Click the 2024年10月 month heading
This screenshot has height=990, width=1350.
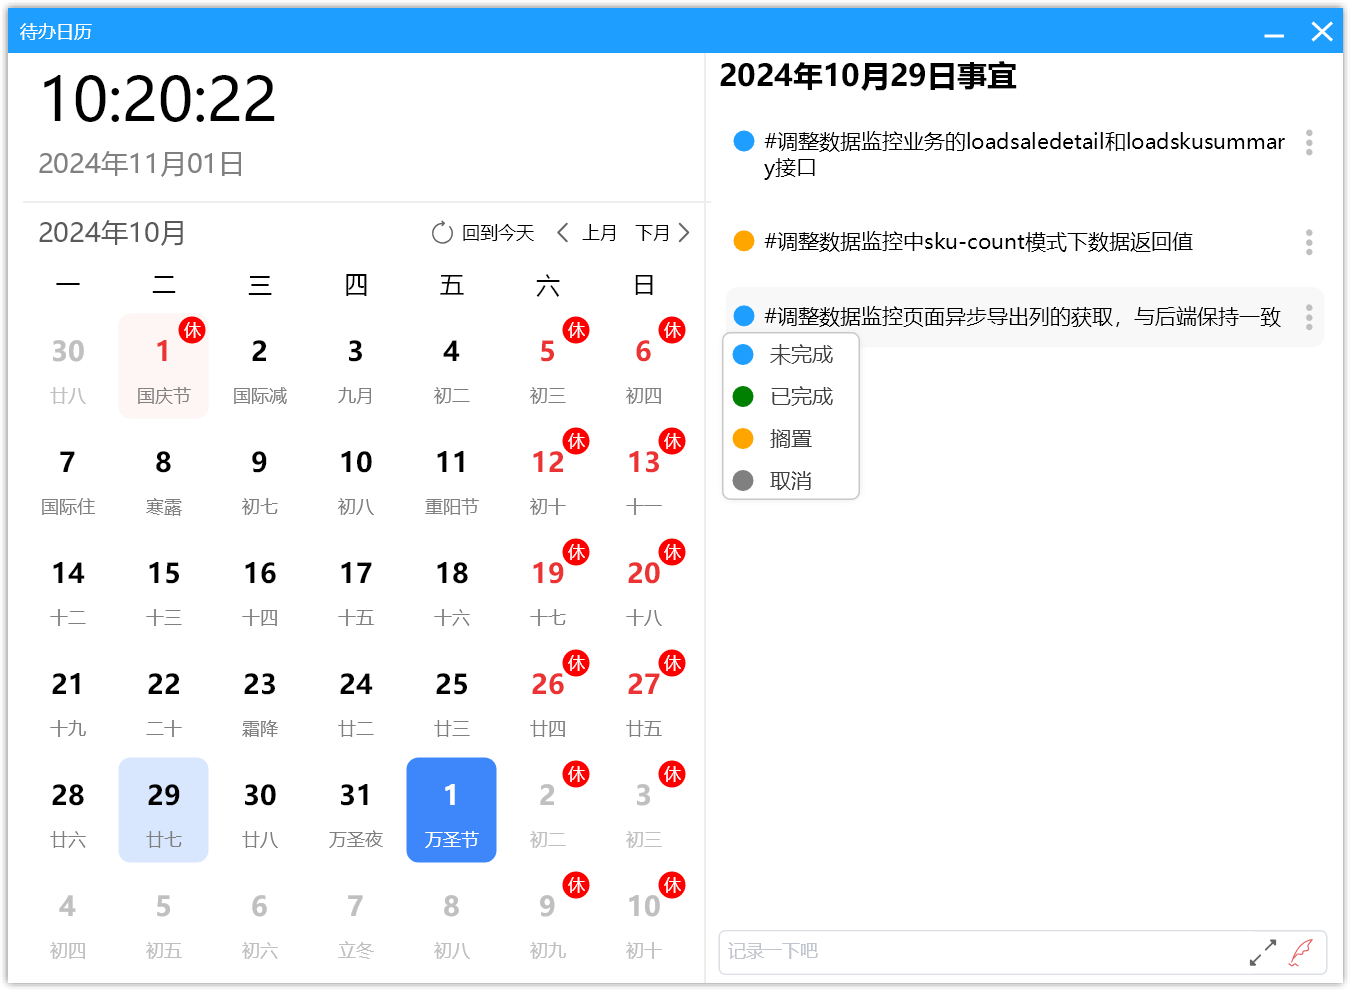pos(112,233)
